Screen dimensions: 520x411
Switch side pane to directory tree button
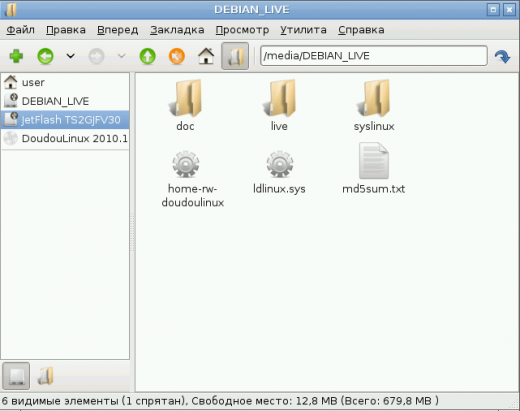coord(45,376)
